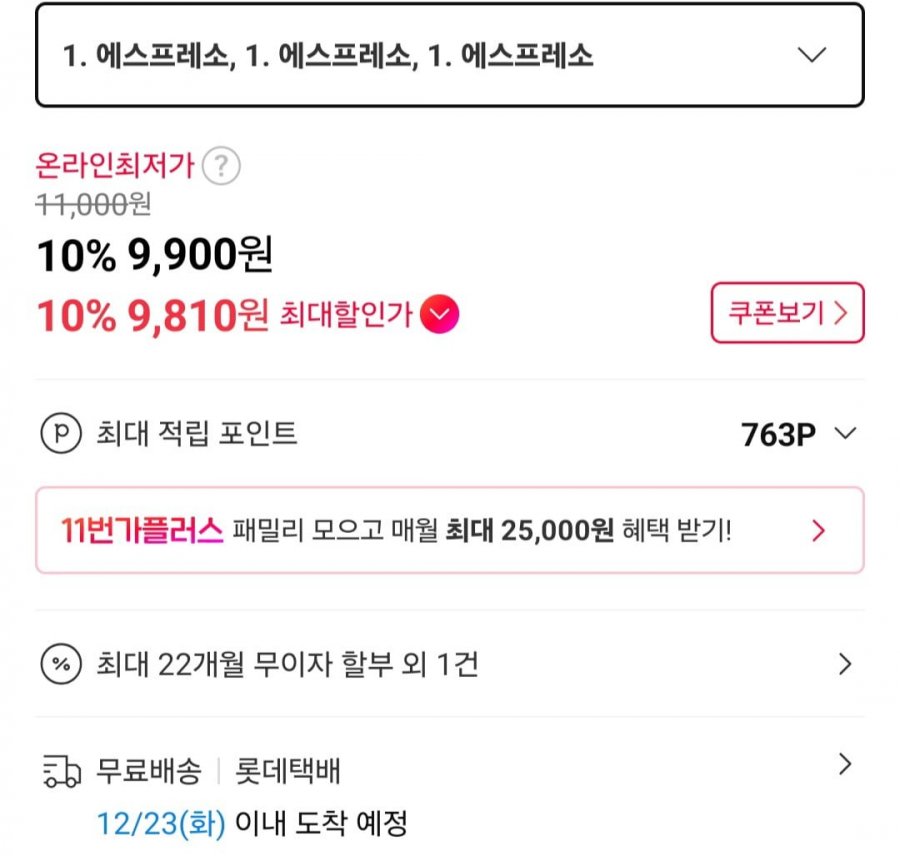Open the 쿠폰보기 coupon button
Viewport: 900px width, 856px height.
pyautogui.click(x=787, y=313)
